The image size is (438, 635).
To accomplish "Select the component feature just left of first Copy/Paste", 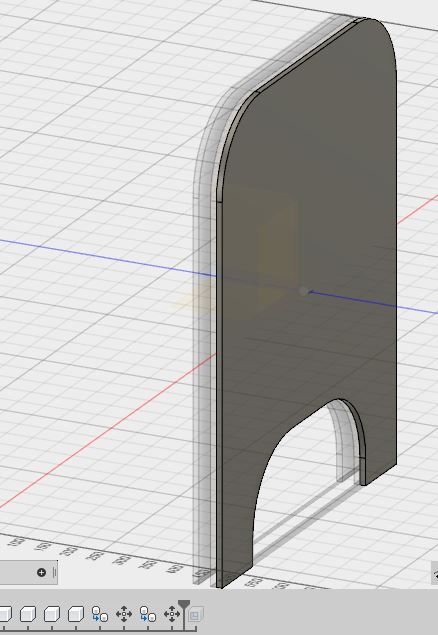I will (76, 614).
